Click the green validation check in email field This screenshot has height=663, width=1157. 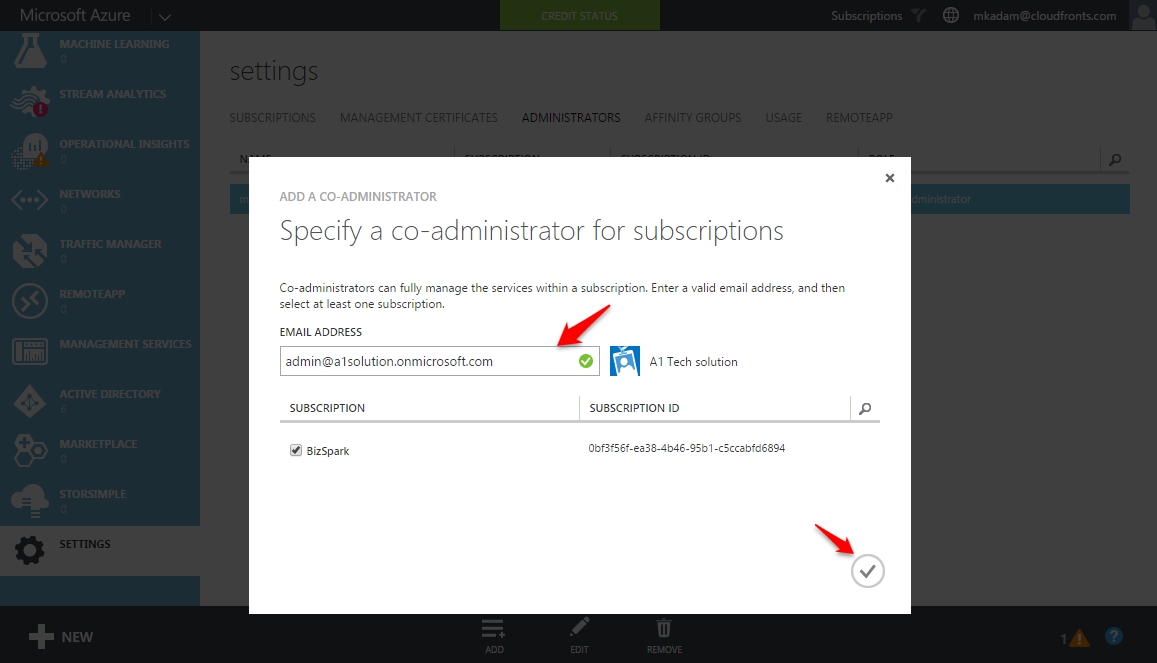[x=586, y=361]
